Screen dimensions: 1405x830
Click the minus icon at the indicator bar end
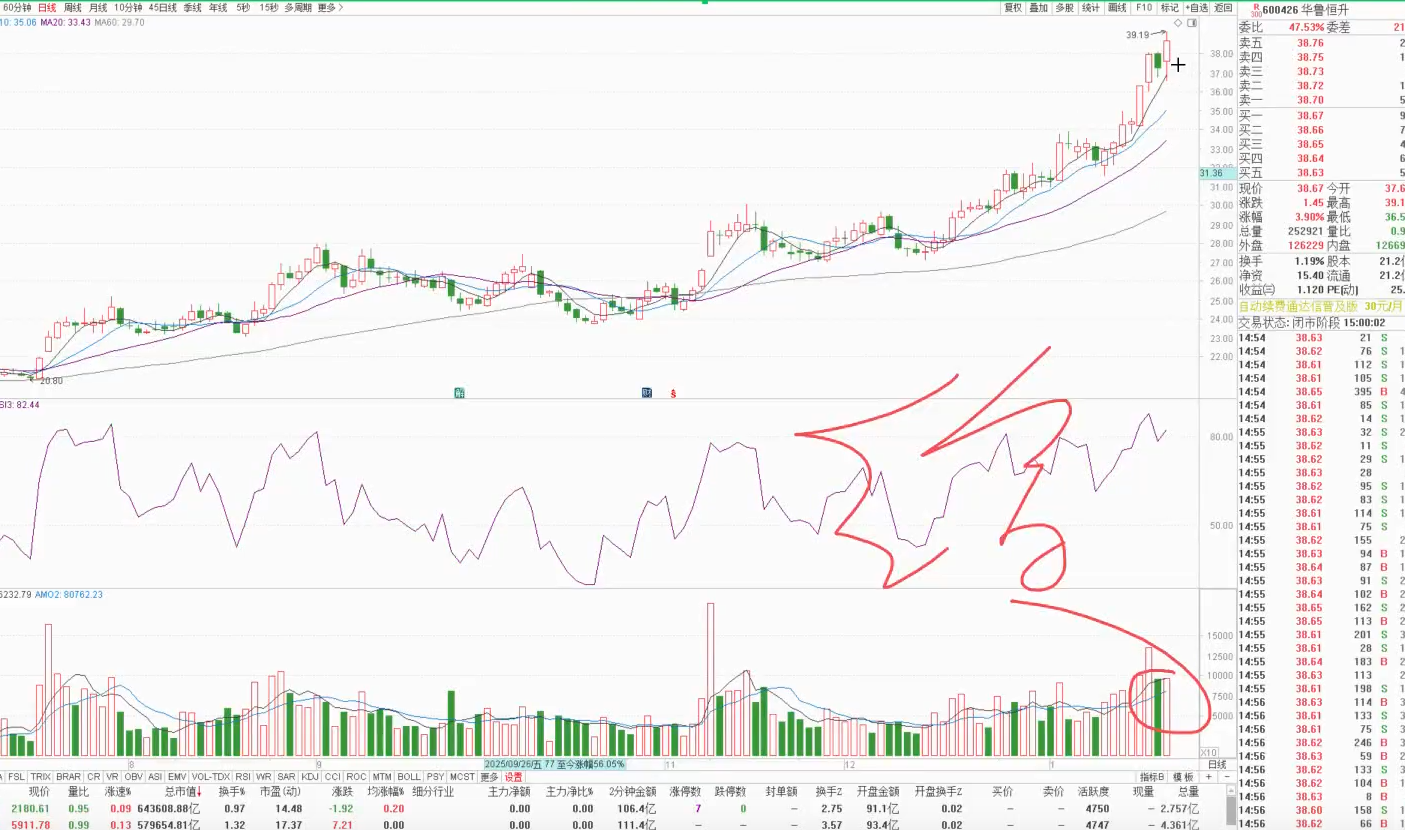coord(1225,777)
